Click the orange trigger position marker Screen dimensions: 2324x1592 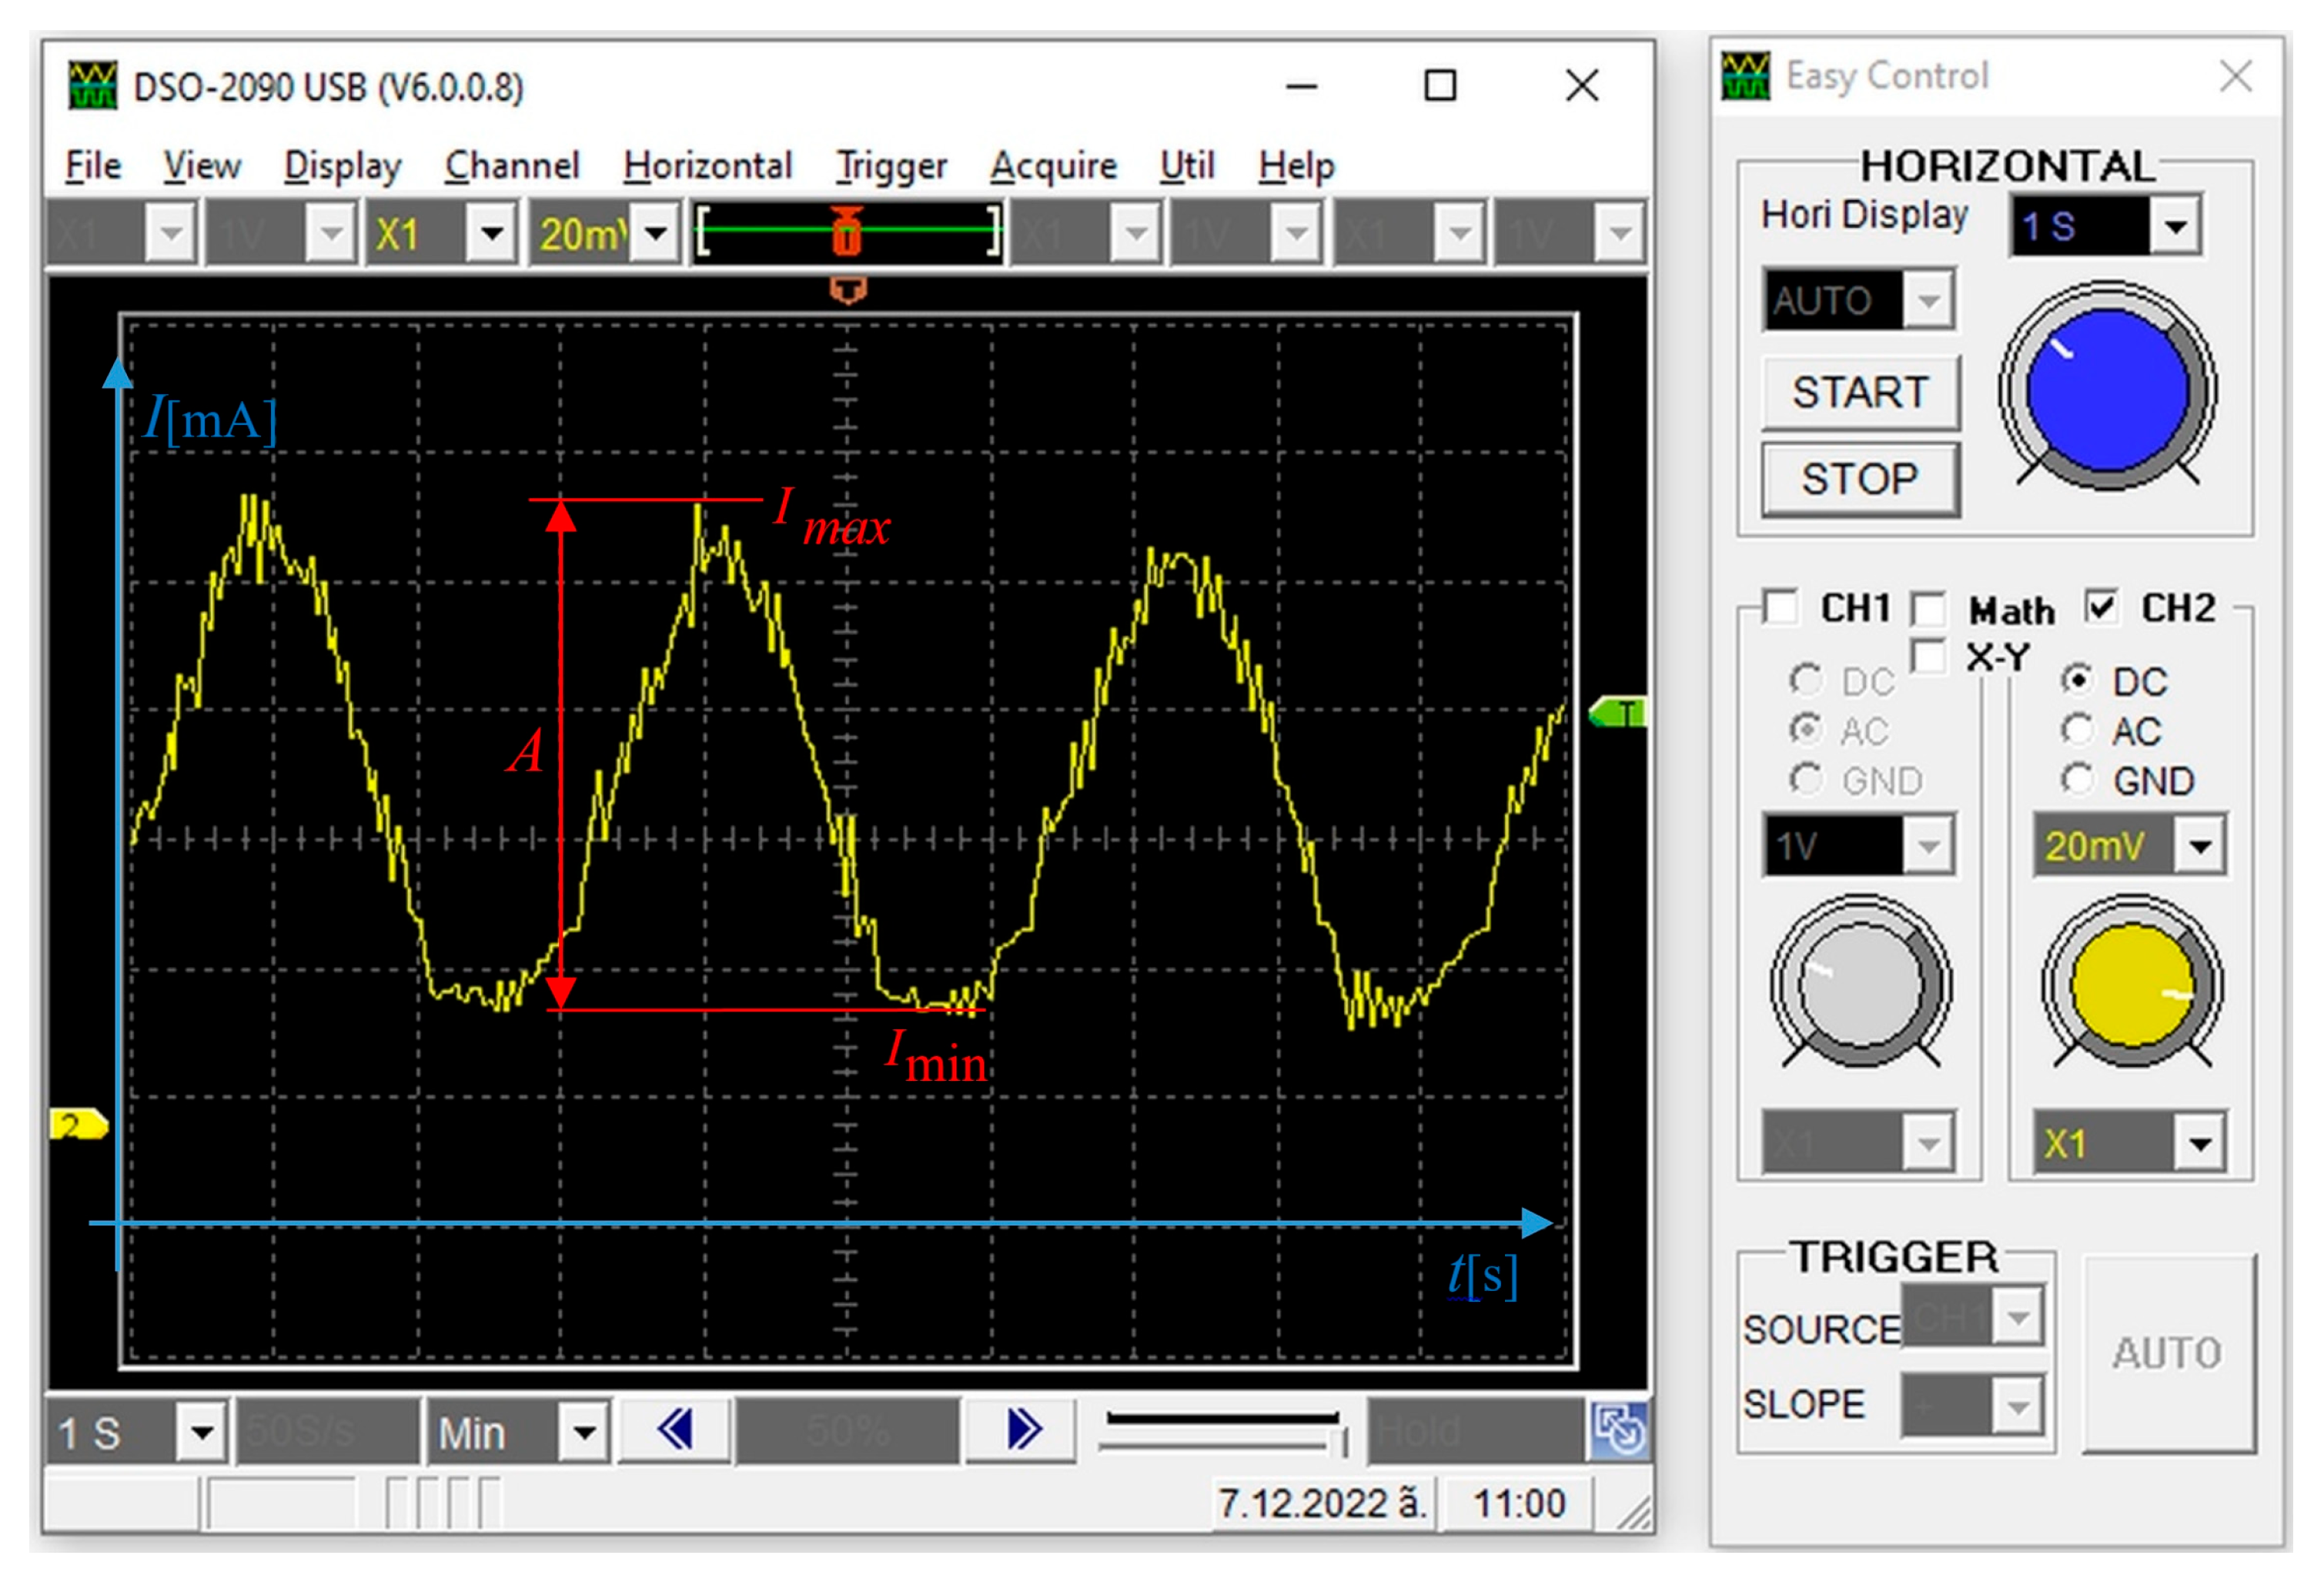(847, 290)
